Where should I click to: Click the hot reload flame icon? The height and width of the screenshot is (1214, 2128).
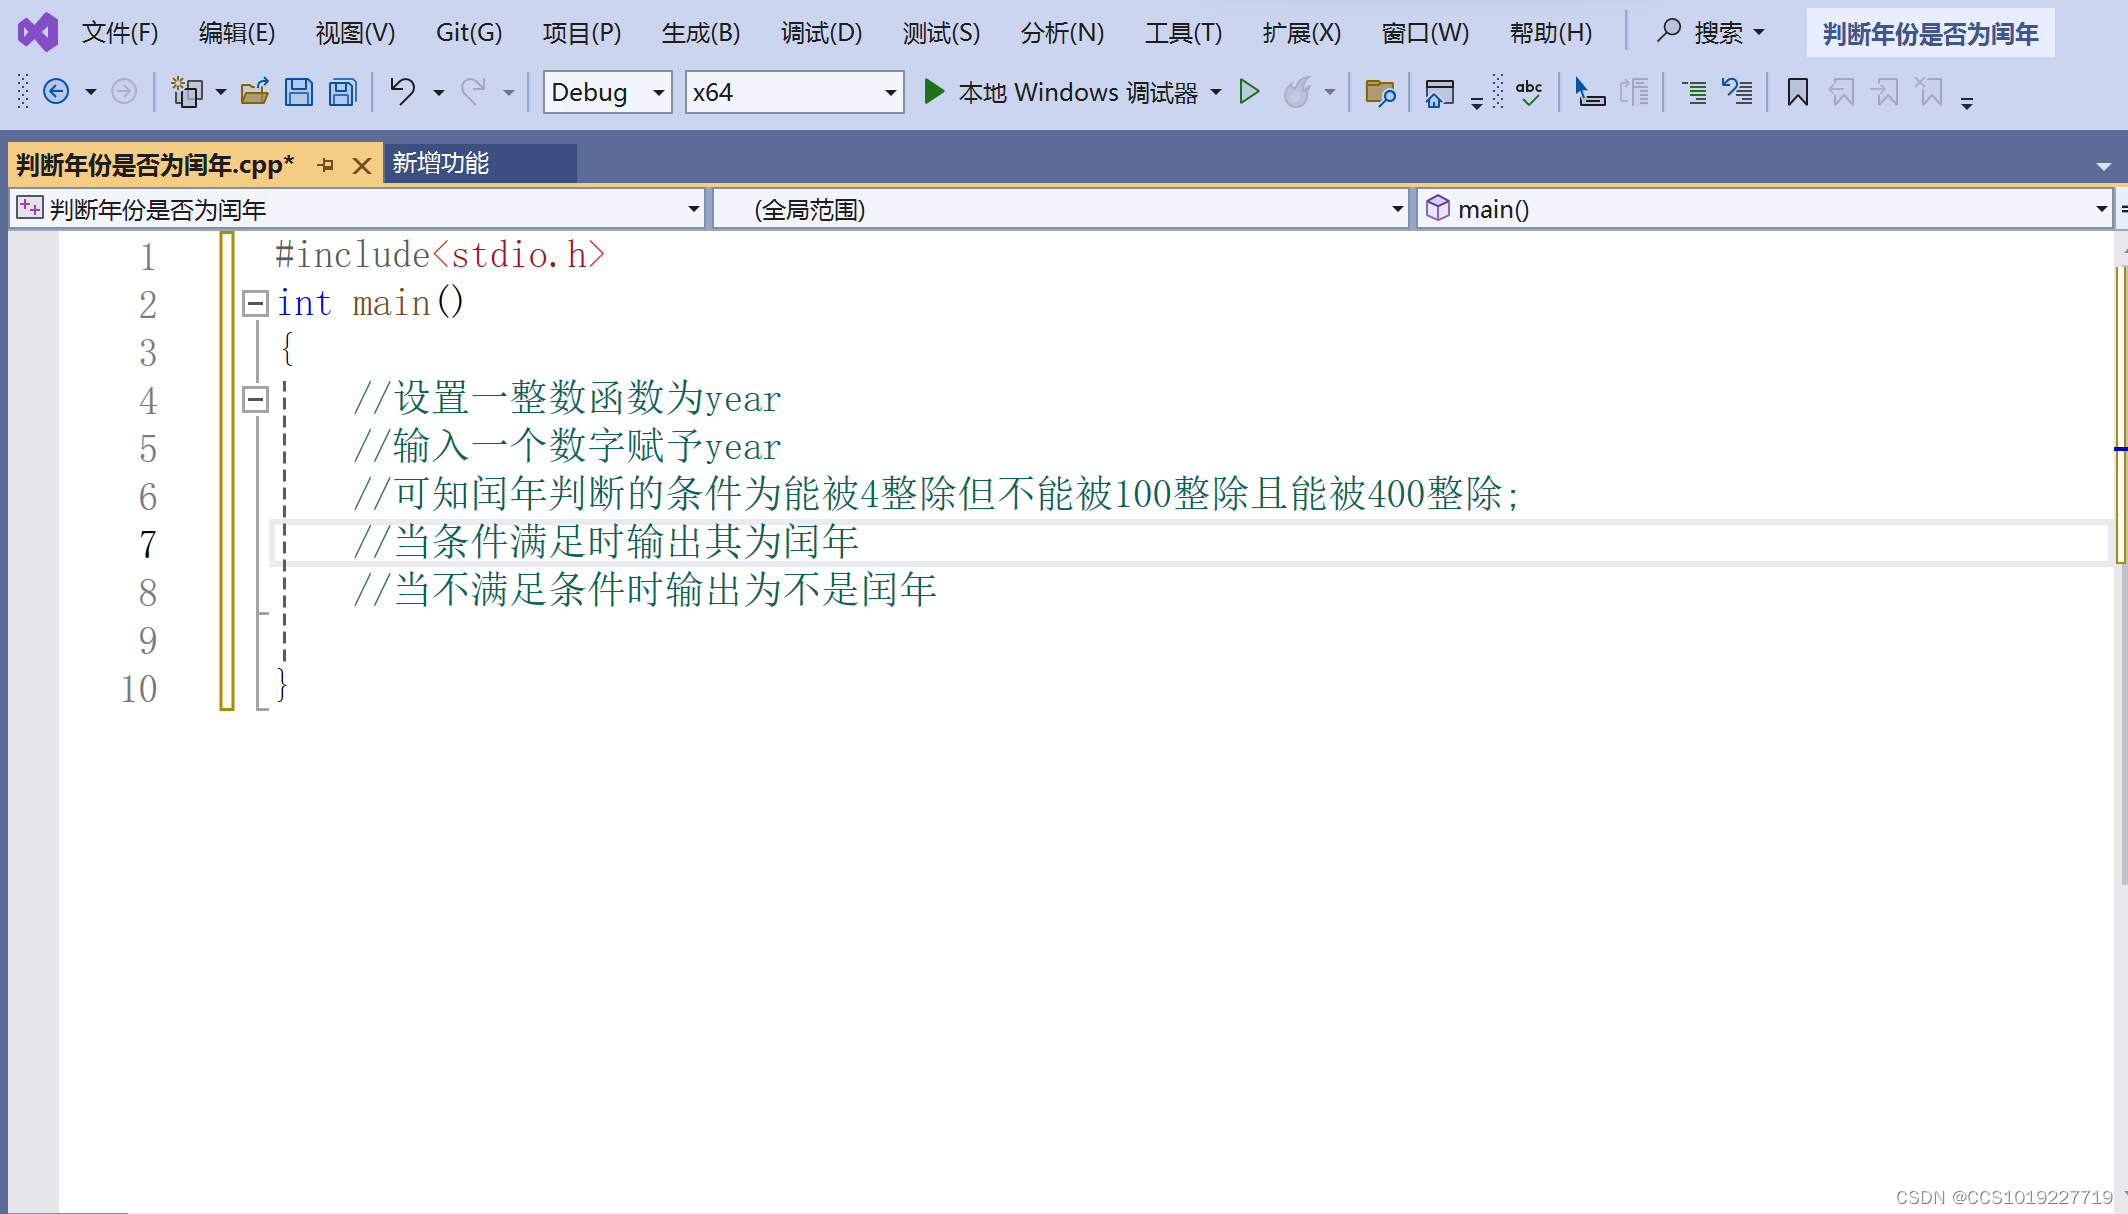click(x=1298, y=92)
